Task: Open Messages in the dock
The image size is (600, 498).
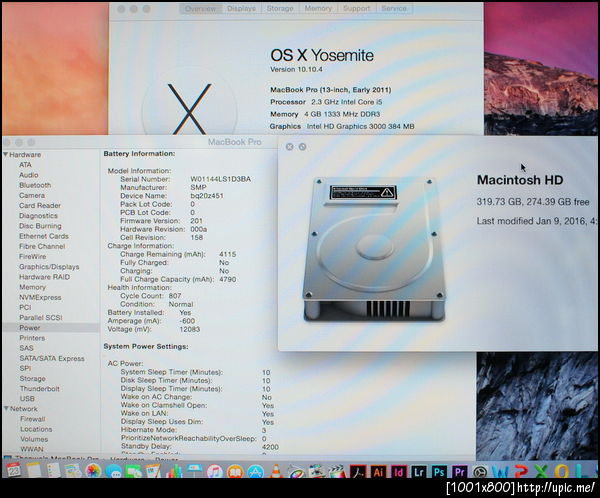Action: tap(114, 471)
